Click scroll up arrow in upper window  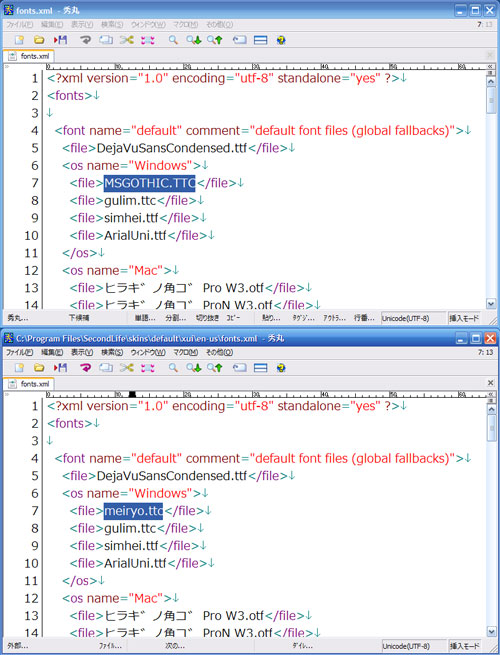[x=491, y=82]
